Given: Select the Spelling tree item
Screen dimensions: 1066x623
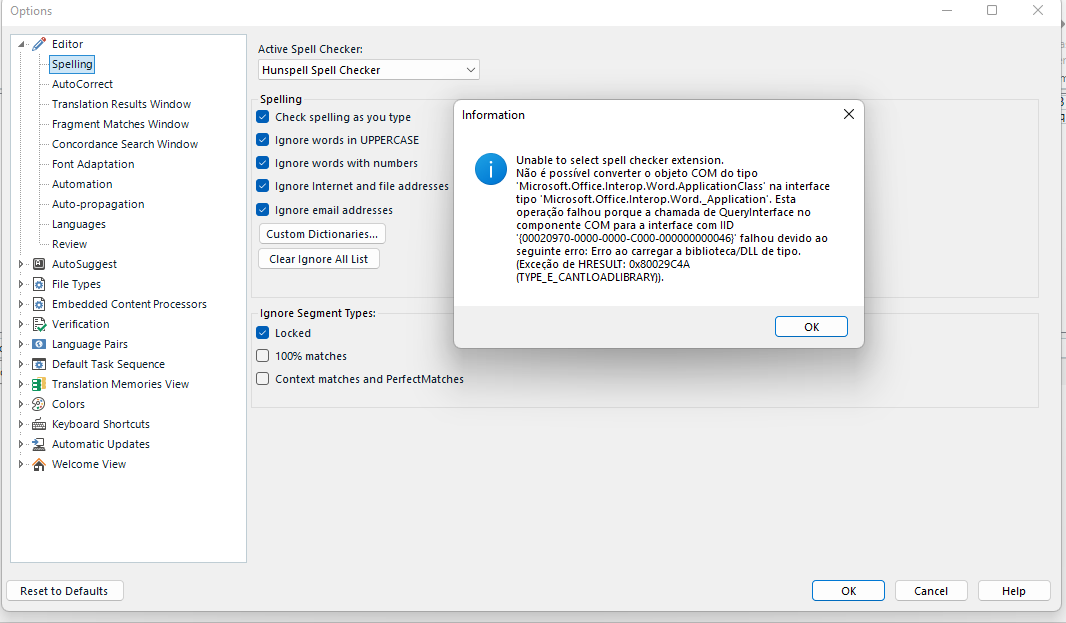Looking at the screenshot, I should 72,64.
